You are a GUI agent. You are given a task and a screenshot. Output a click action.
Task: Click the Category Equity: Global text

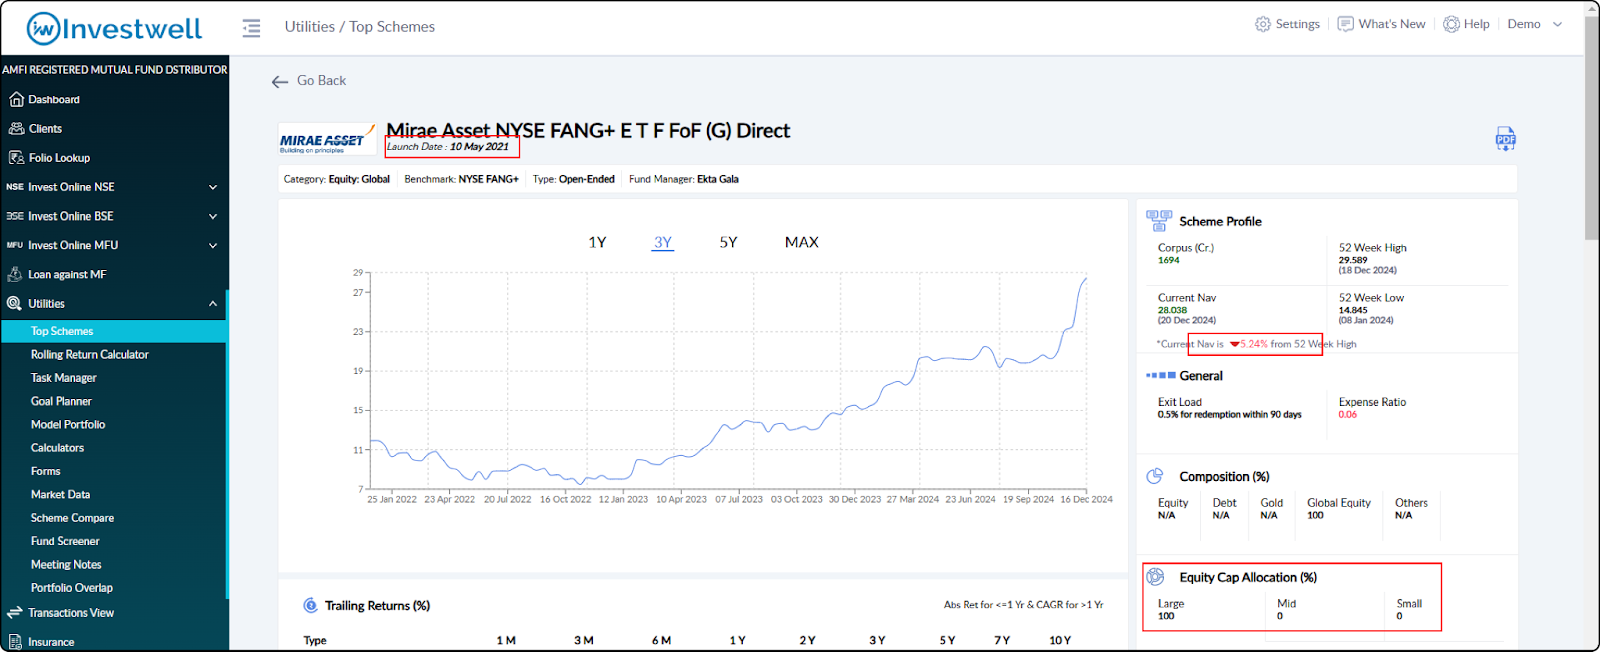[x=336, y=179]
